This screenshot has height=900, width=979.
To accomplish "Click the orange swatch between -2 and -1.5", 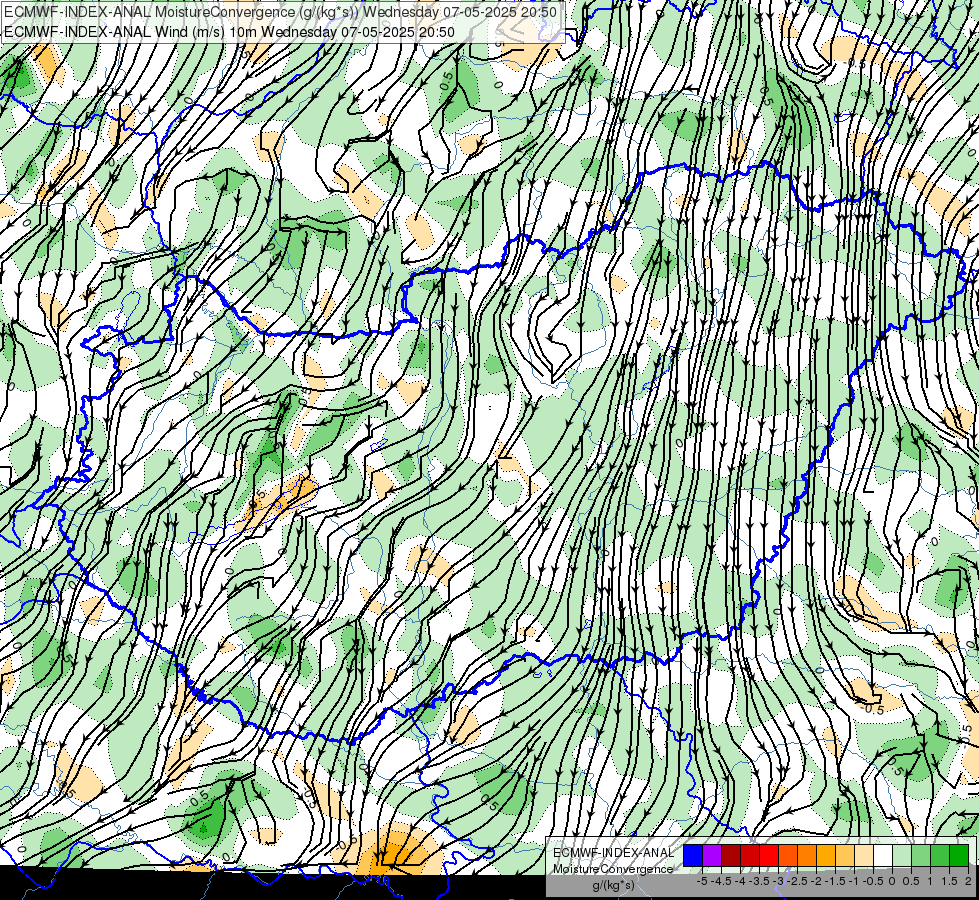I will (807, 855).
